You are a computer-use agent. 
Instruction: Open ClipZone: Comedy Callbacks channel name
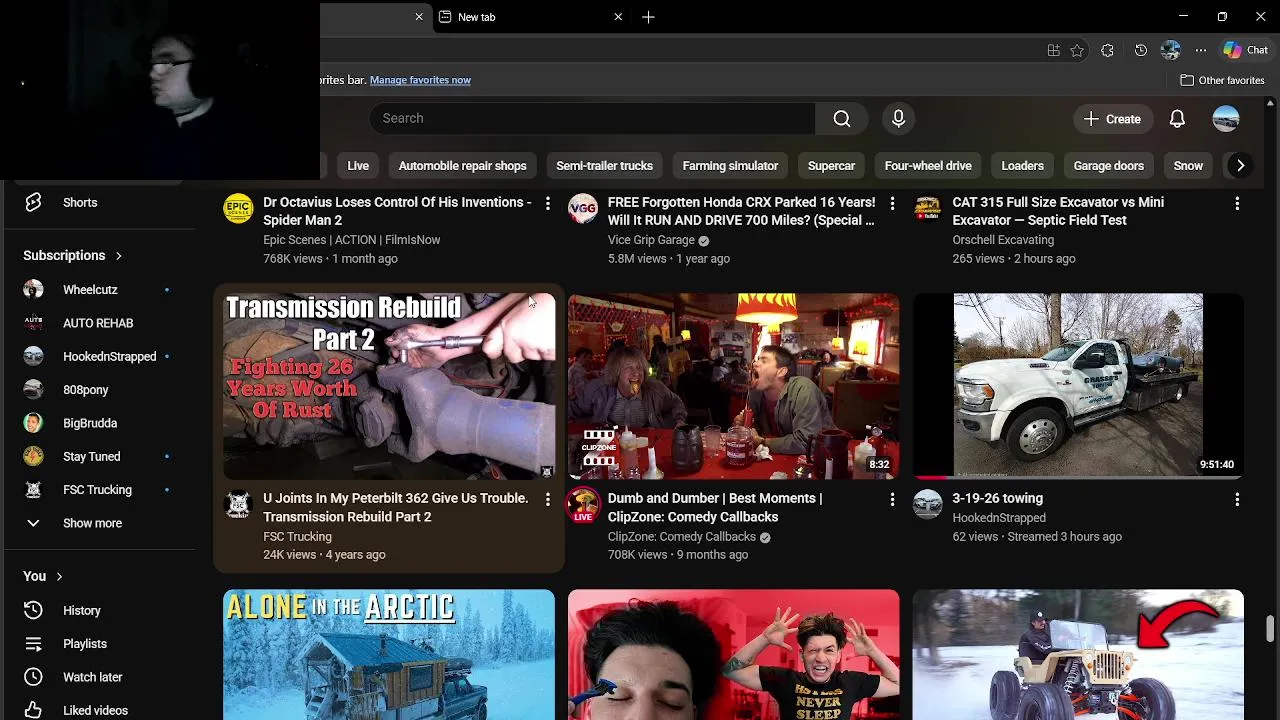682,537
